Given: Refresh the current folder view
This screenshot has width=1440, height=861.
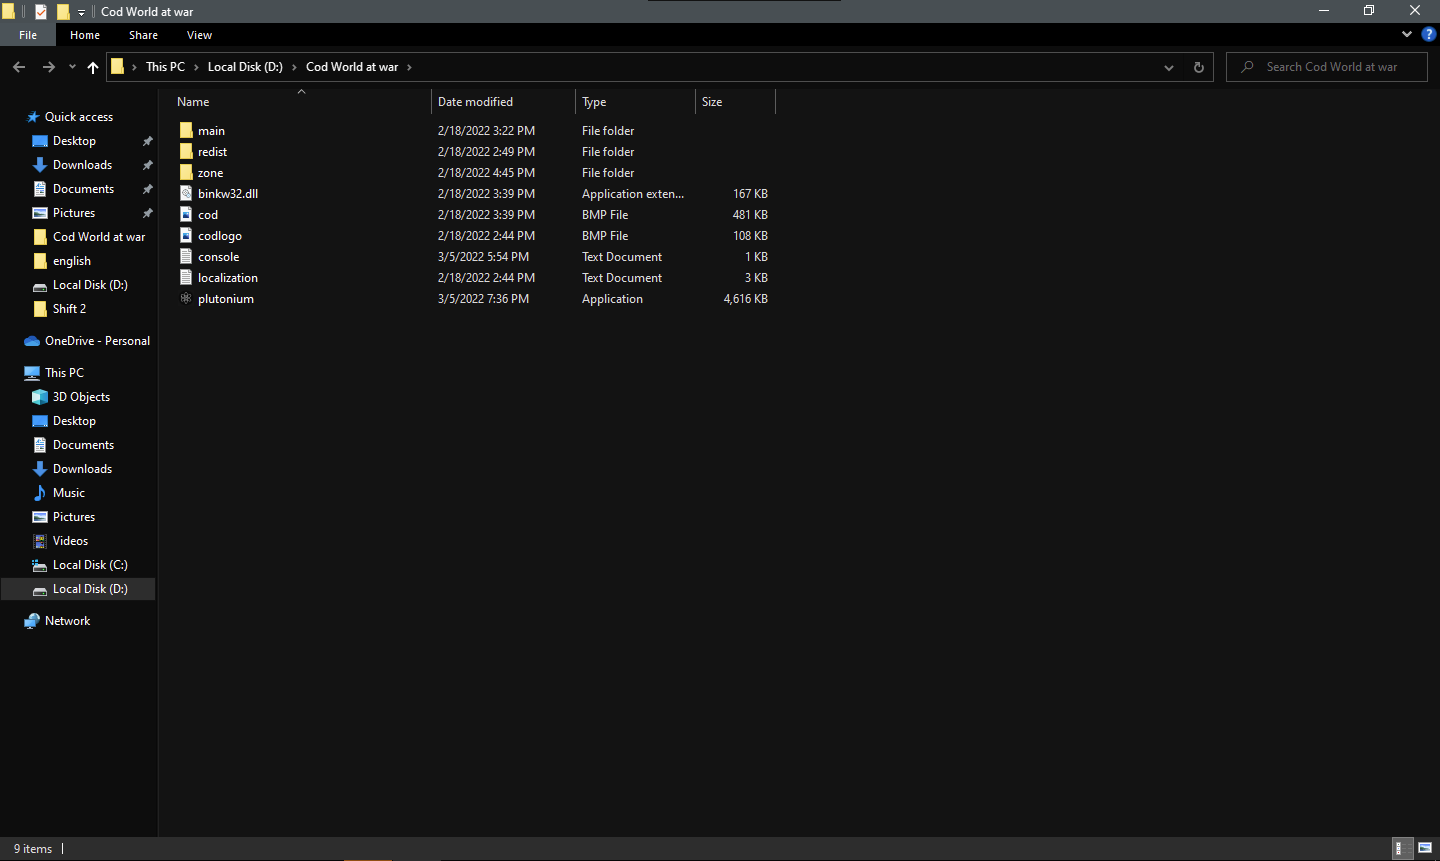Looking at the screenshot, I should coord(1199,67).
